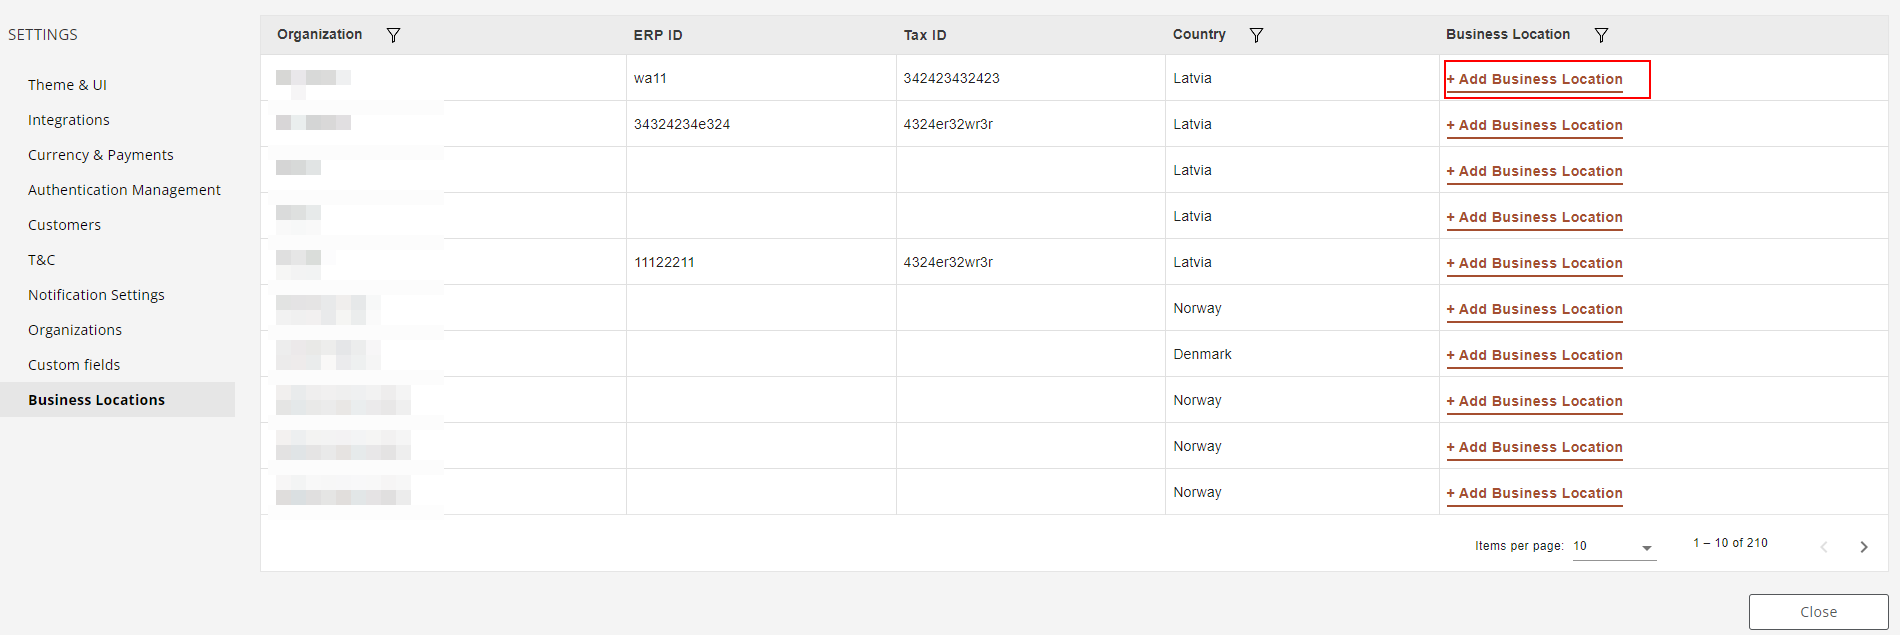This screenshot has height=635, width=1900.
Task: Select ERP ID cell wa11
Action: click(x=650, y=78)
